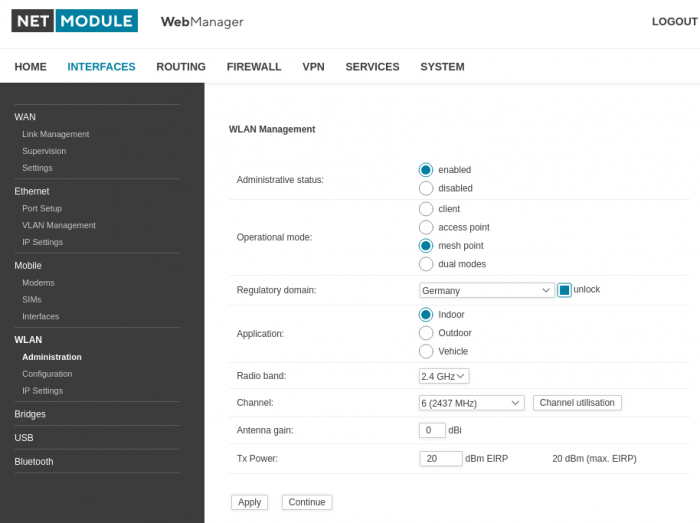This screenshot has width=700, height=523.
Task: Open Link Management under WAN
Action: 55,134
